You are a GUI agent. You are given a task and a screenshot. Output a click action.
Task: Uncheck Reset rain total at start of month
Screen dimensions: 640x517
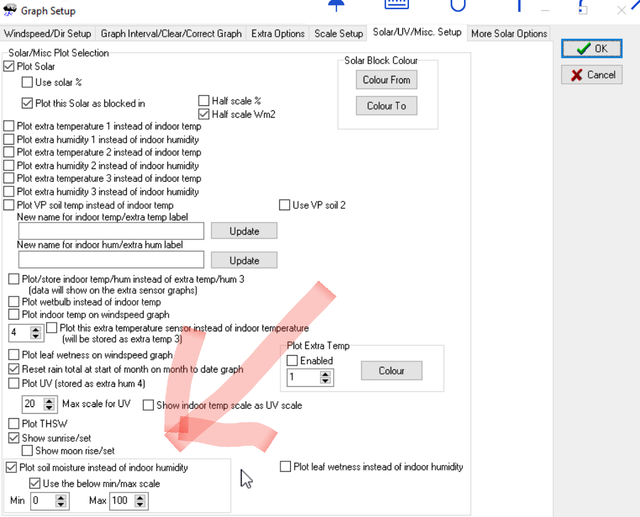[x=13, y=369]
